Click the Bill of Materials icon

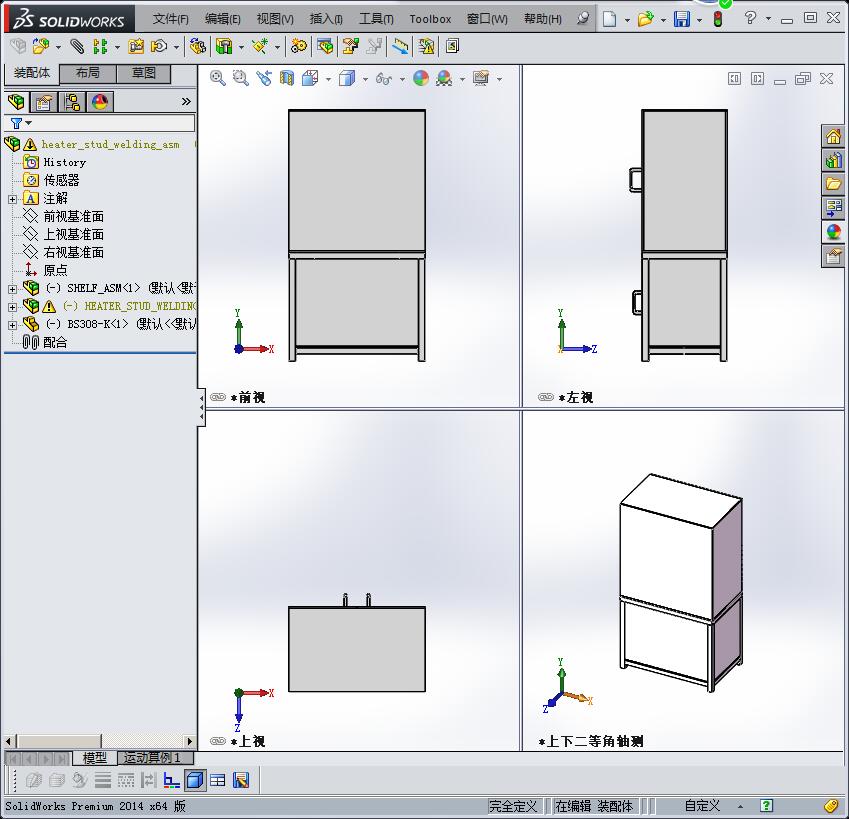pos(325,47)
